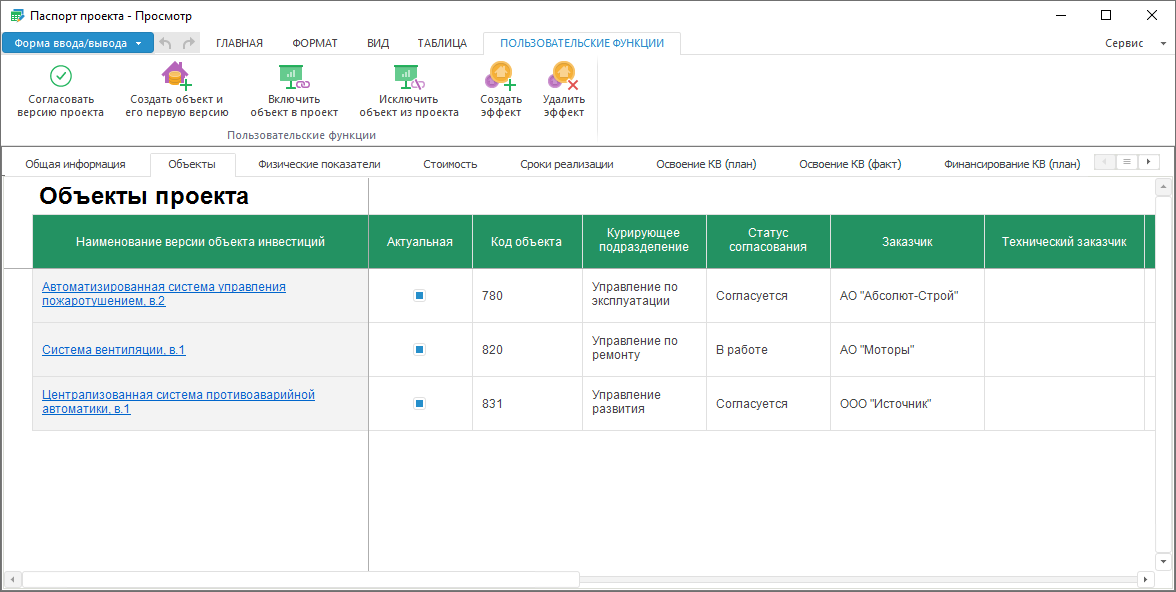Click the Включить объект в проект icon

(x=293, y=76)
